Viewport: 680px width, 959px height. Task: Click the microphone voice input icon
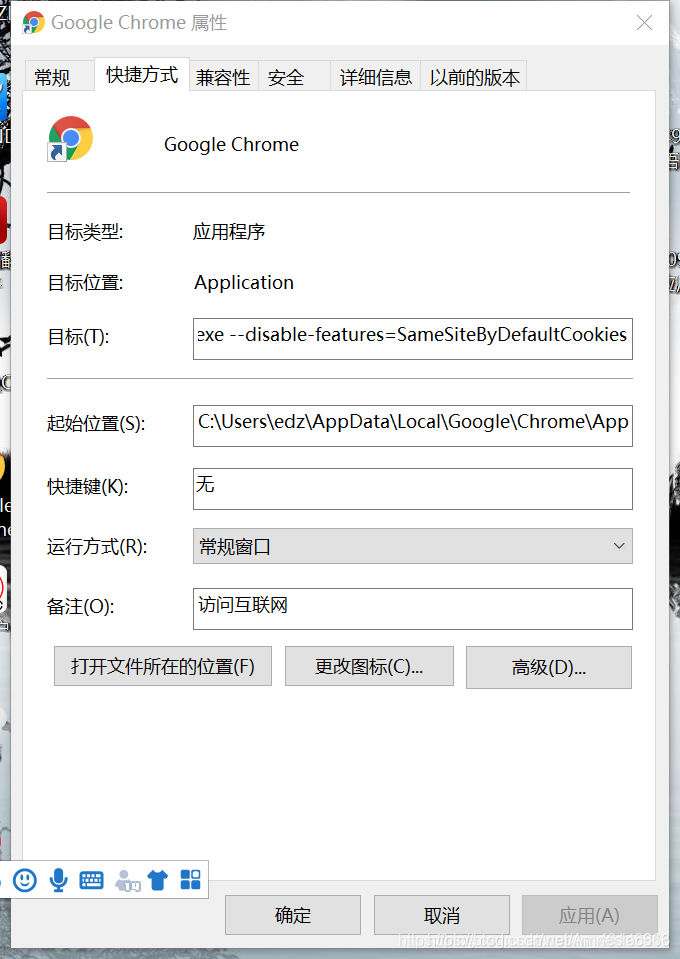click(59, 880)
